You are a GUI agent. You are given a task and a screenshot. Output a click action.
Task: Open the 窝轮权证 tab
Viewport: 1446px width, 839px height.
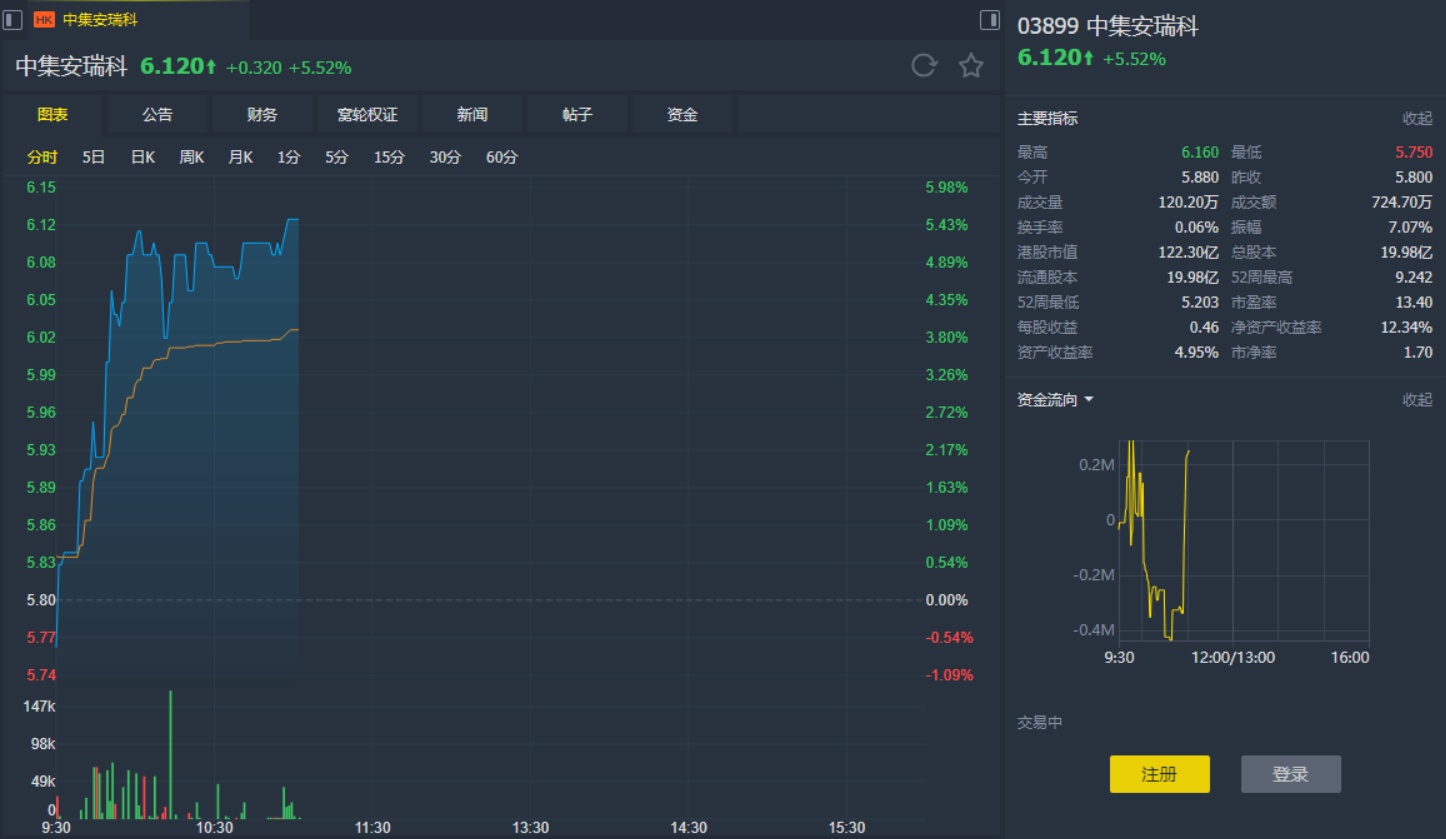(x=367, y=115)
